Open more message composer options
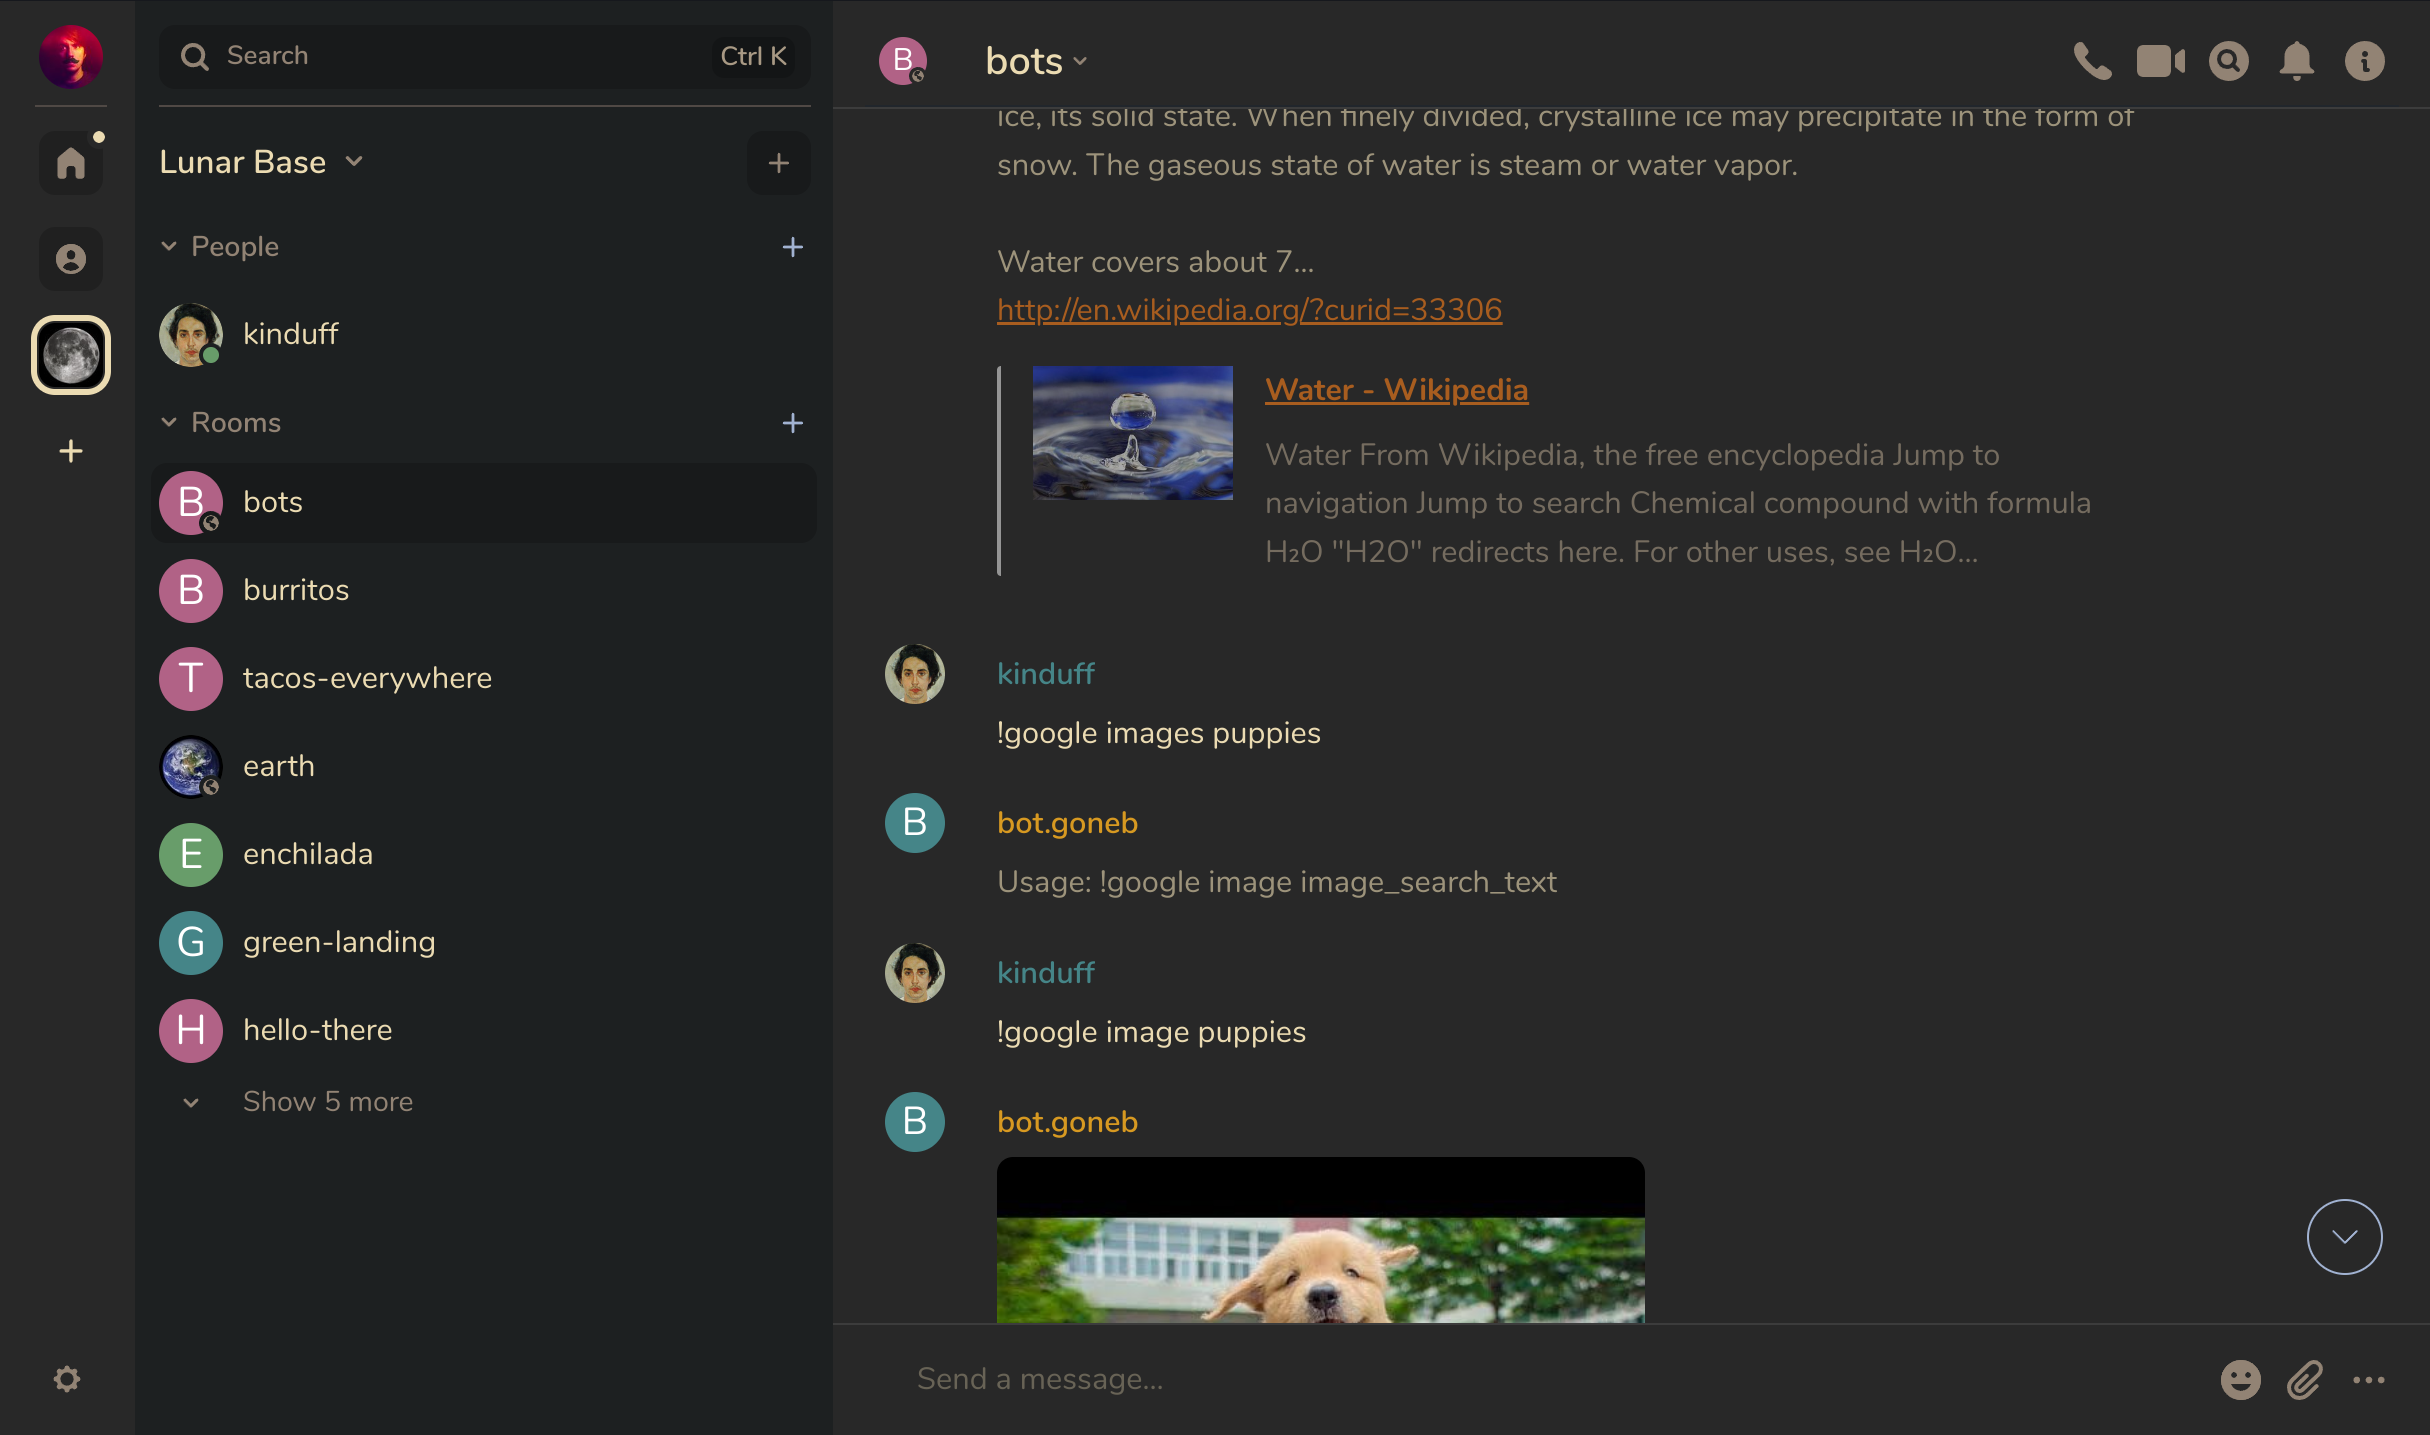Viewport: 2430px width, 1435px height. tap(2368, 1379)
